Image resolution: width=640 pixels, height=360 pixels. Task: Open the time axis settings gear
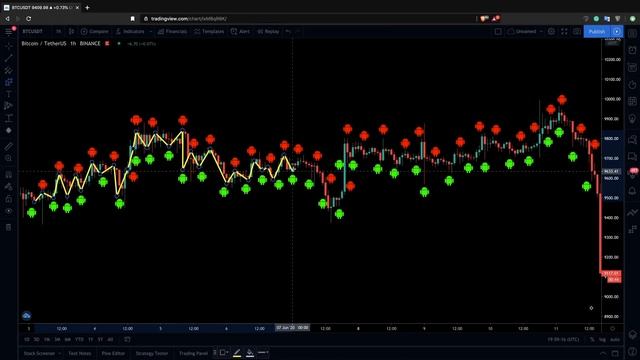click(612, 328)
